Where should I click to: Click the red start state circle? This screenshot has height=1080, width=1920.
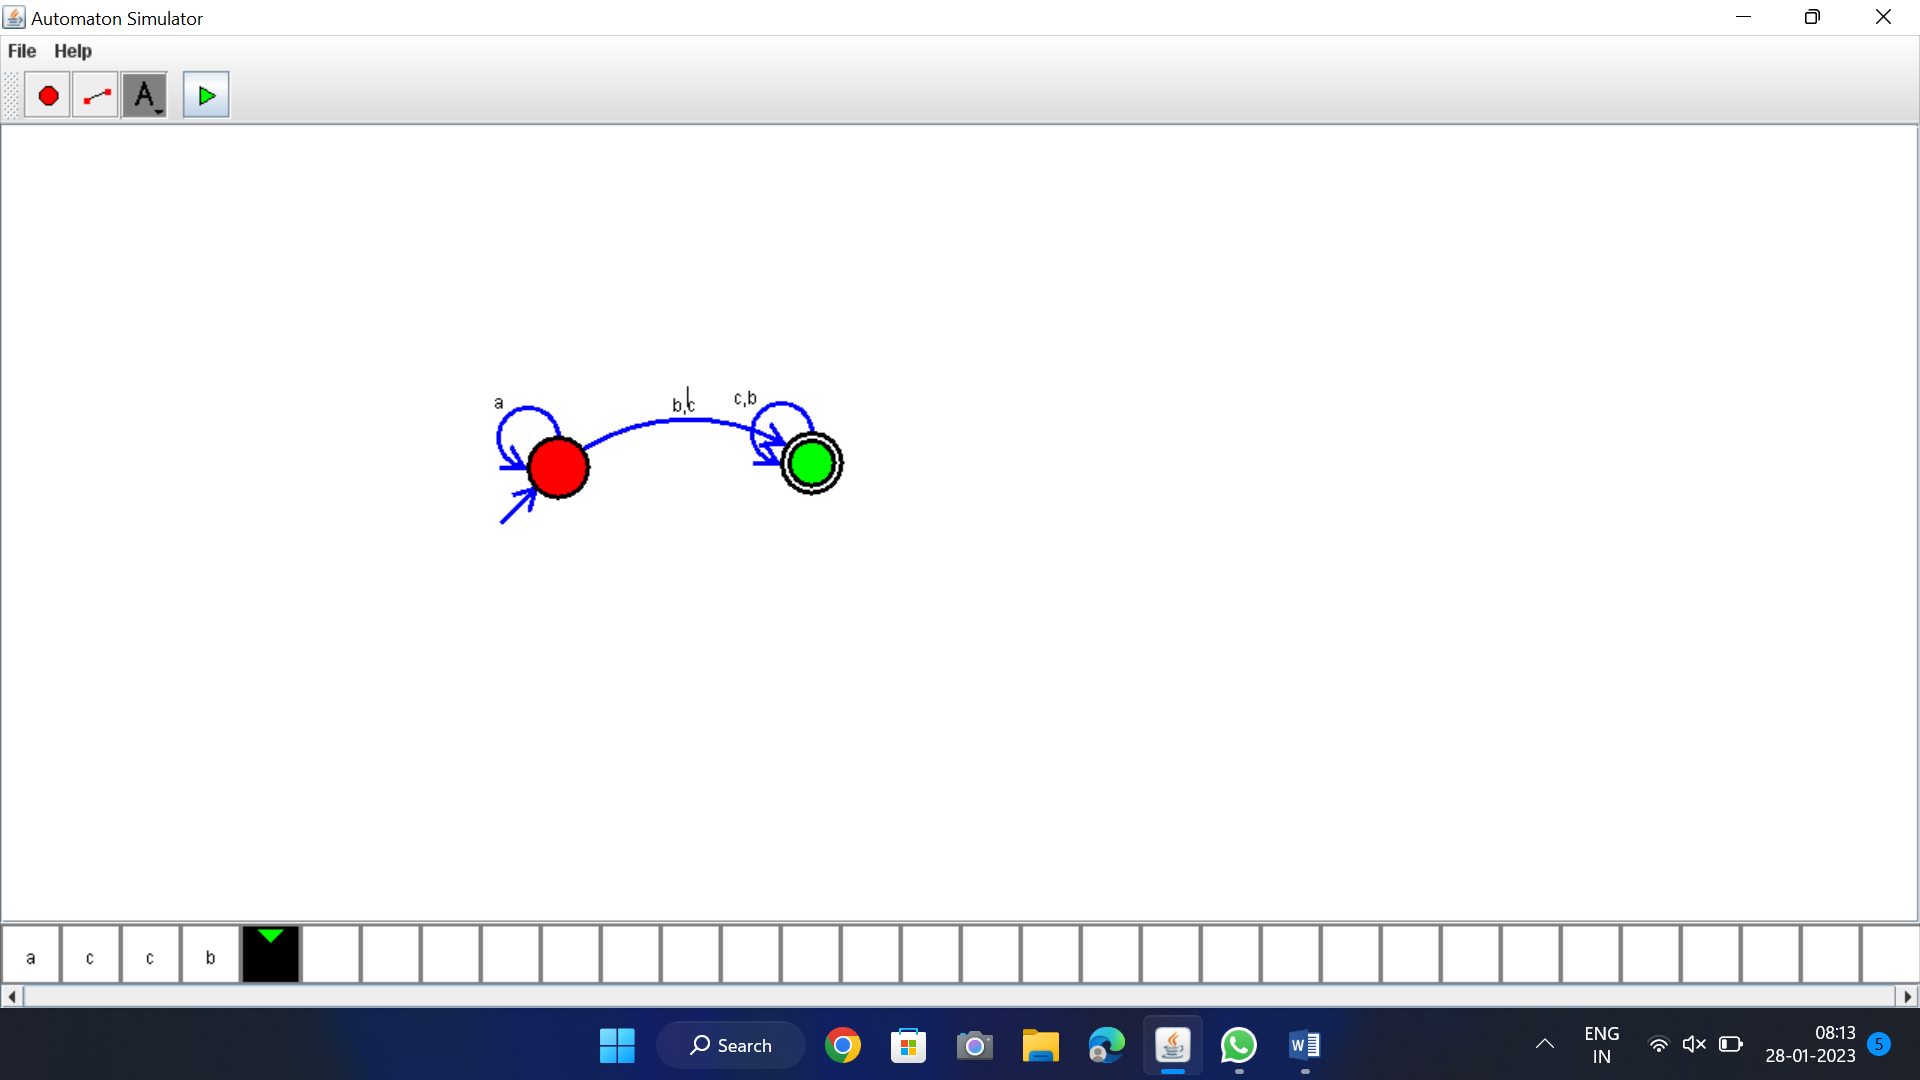coord(558,467)
